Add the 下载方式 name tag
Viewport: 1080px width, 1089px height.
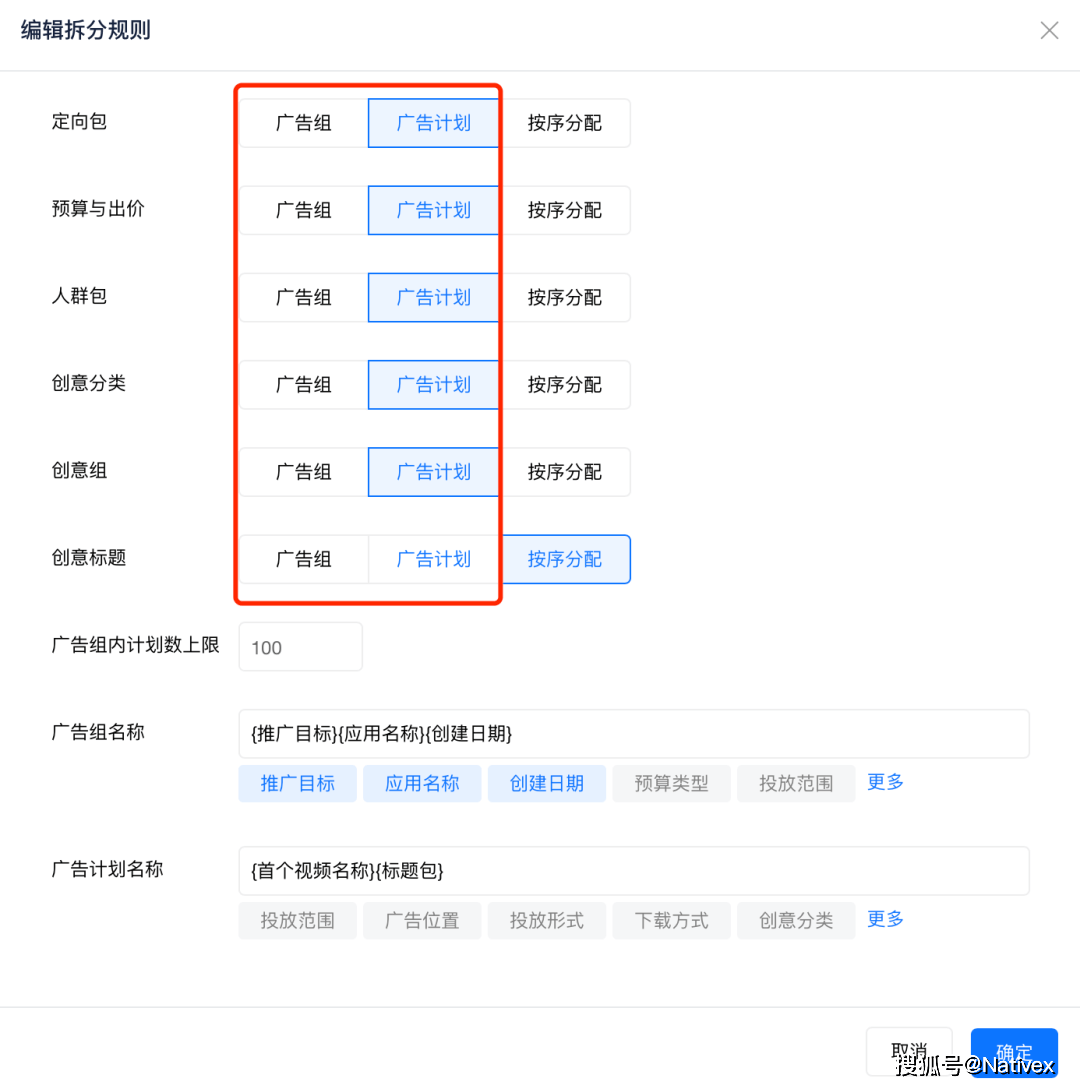pyautogui.click(x=671, y=920)
